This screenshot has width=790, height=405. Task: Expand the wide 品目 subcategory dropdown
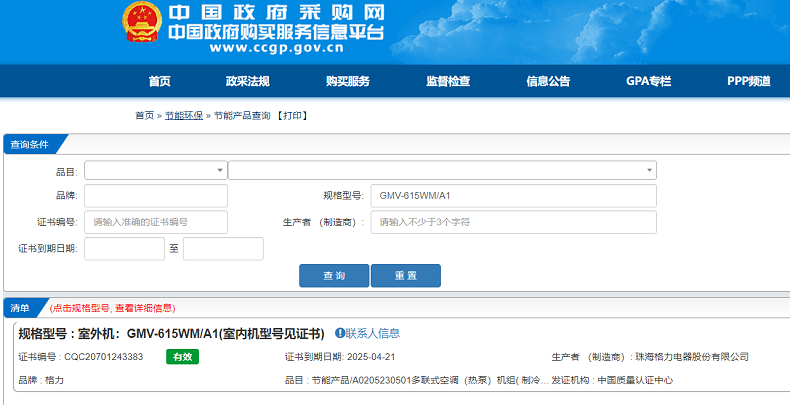442,170
